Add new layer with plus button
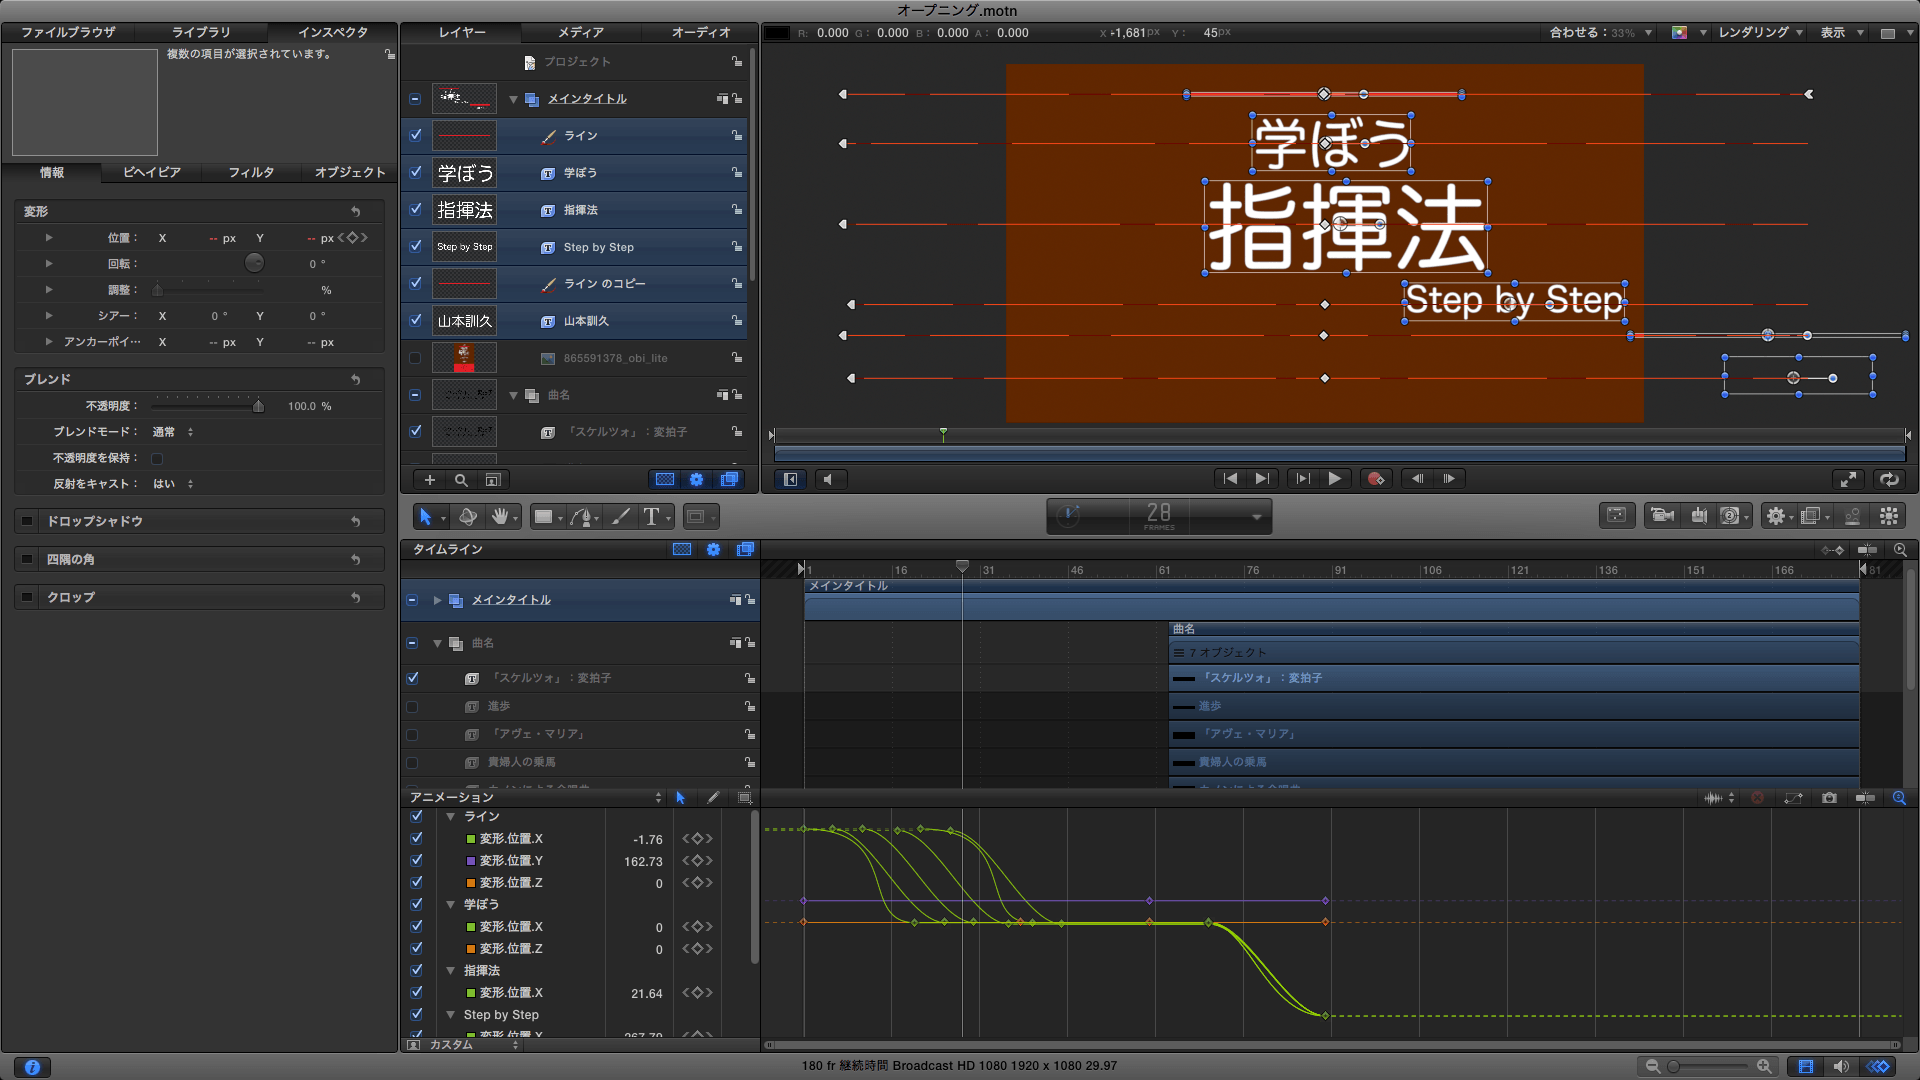This screenshot has width=1920, height=1080. (430, 480)
